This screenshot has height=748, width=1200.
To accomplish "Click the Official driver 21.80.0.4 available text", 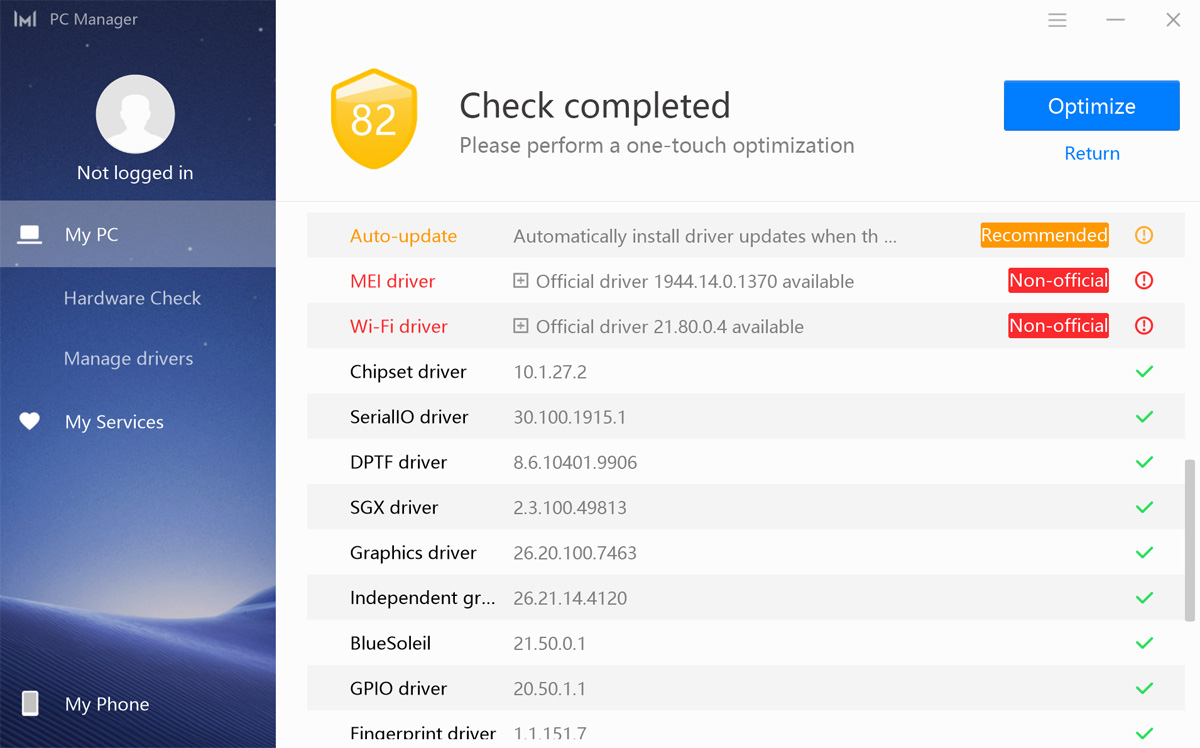I will click(x=670, y=326).
